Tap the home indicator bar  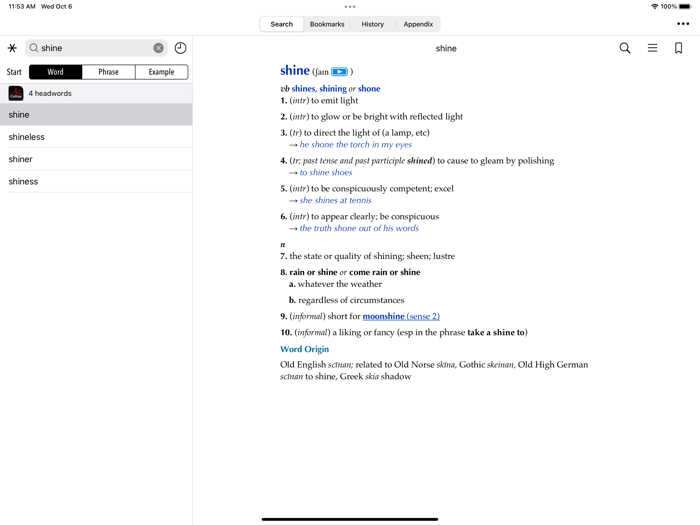pos(350,519)
